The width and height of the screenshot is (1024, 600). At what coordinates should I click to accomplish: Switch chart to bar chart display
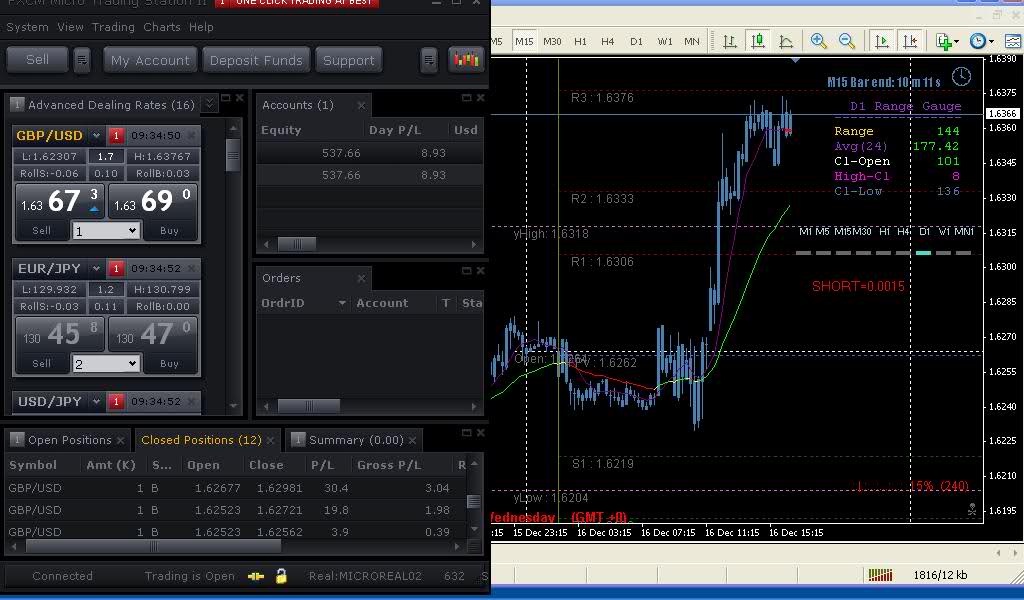(730, 41)
